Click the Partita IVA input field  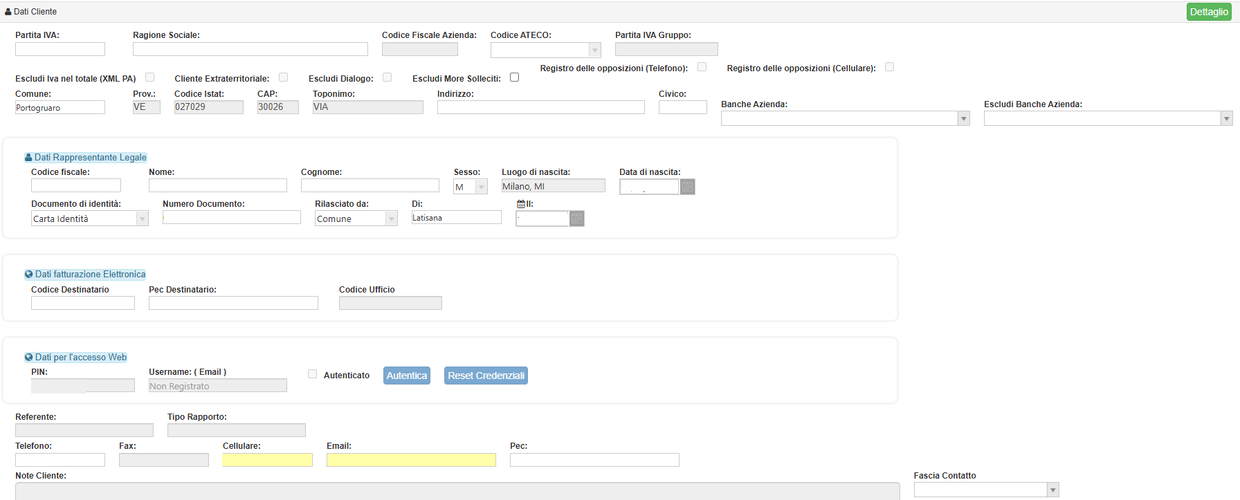tap(60, 49)
